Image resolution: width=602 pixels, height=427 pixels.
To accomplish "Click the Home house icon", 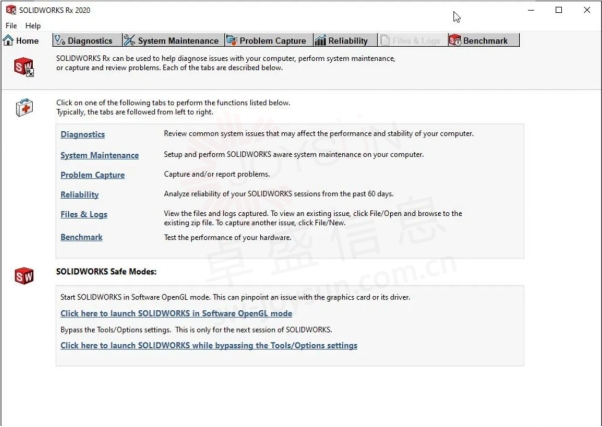I will (8, 40).
